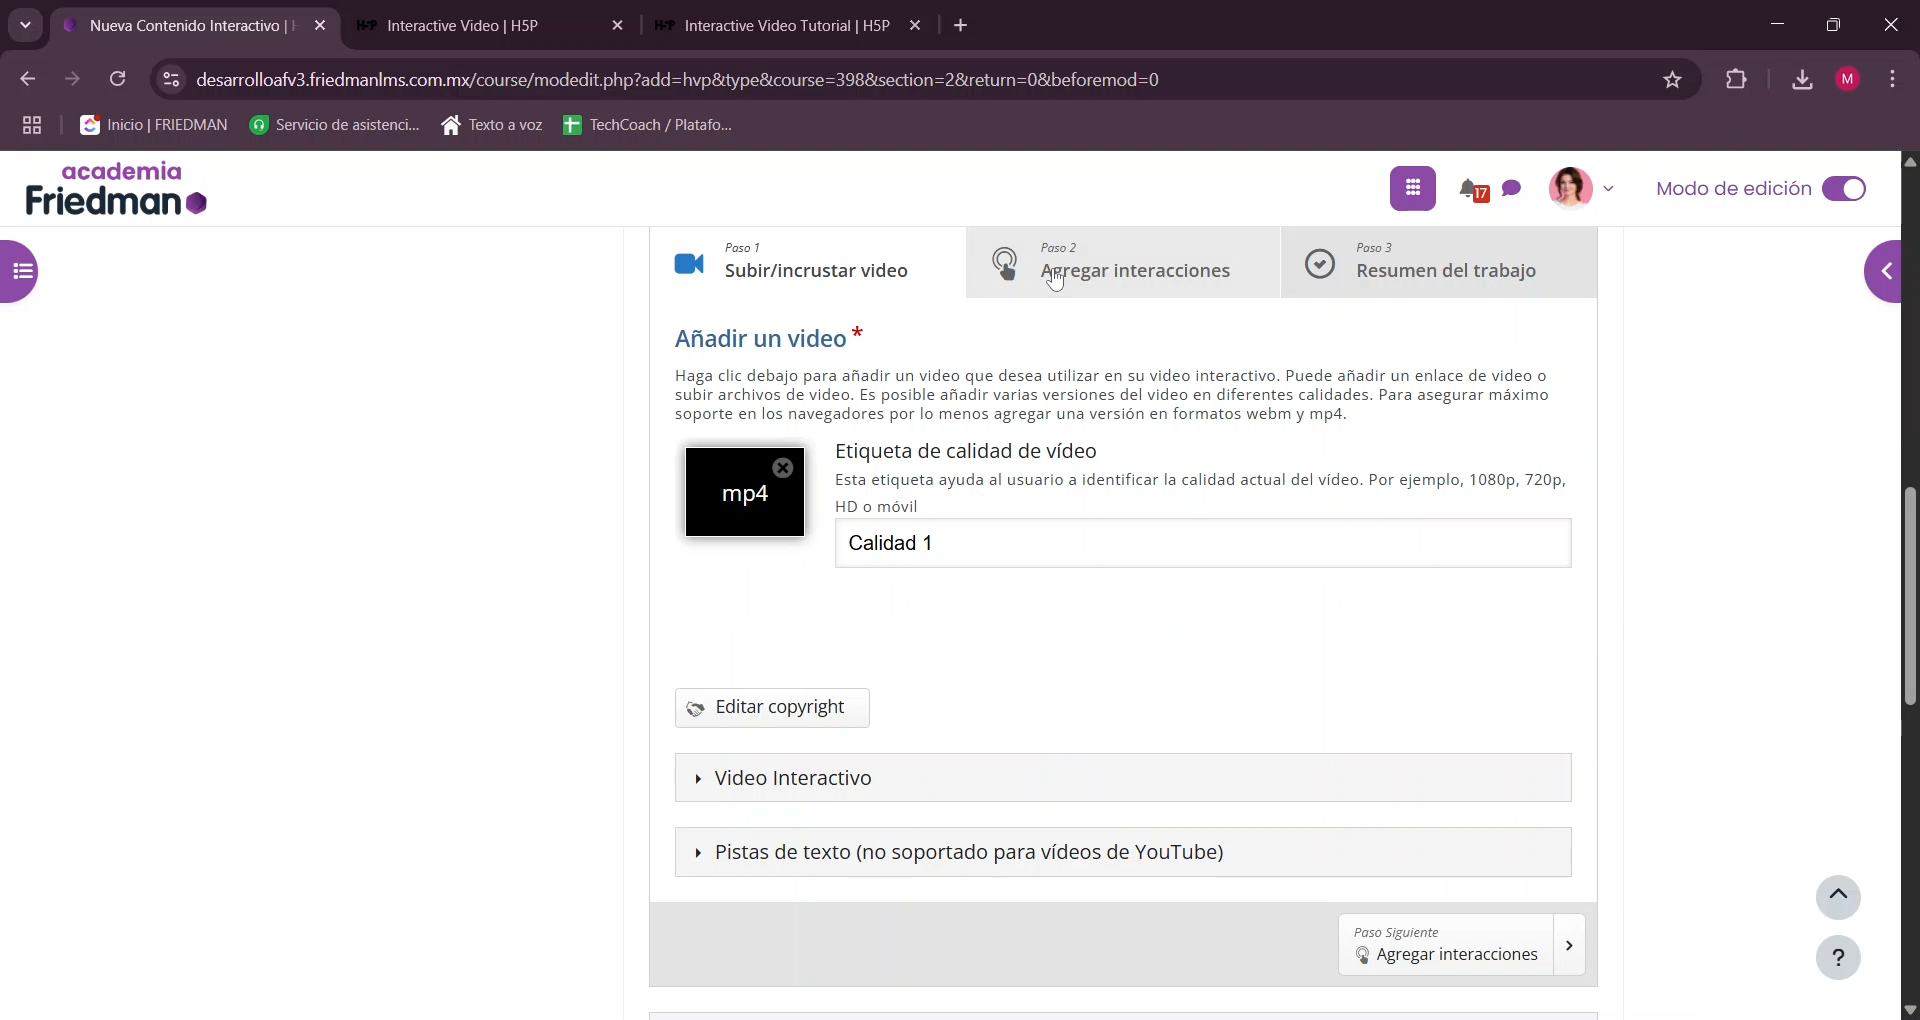The width and height of the screenshot is (1920, 1020).
Task: Remove the uploaded mp4 video
Action: click(783, 467)
